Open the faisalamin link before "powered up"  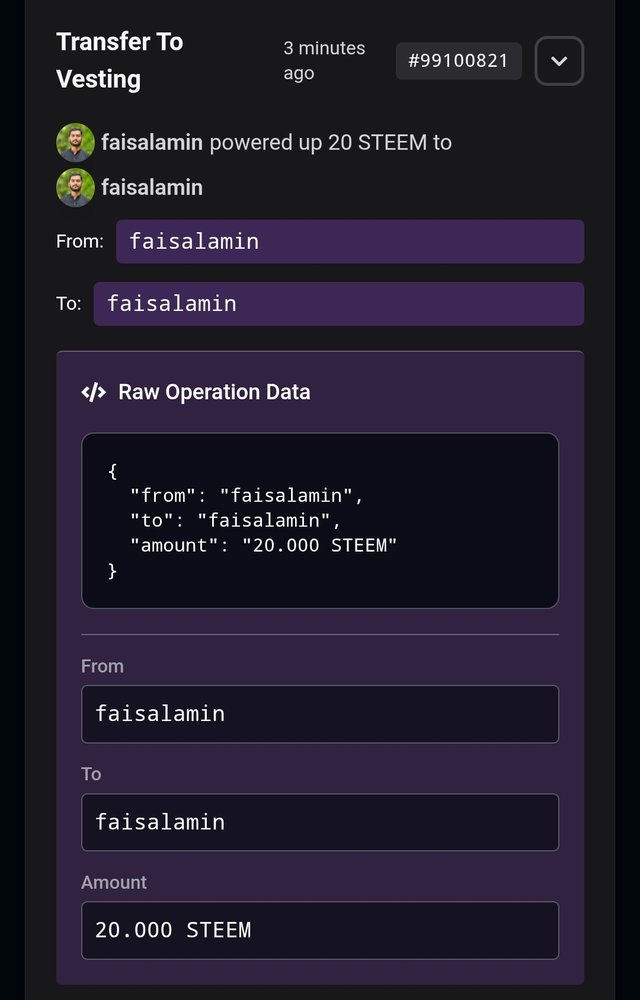tap(152, 143)
